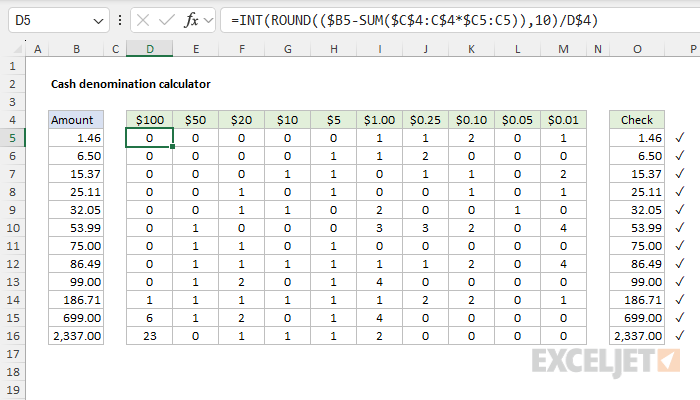700x400 pixels.
Task: Click the '$0.25' header cell
Action: pyautogui.click(x=425, y=120)
